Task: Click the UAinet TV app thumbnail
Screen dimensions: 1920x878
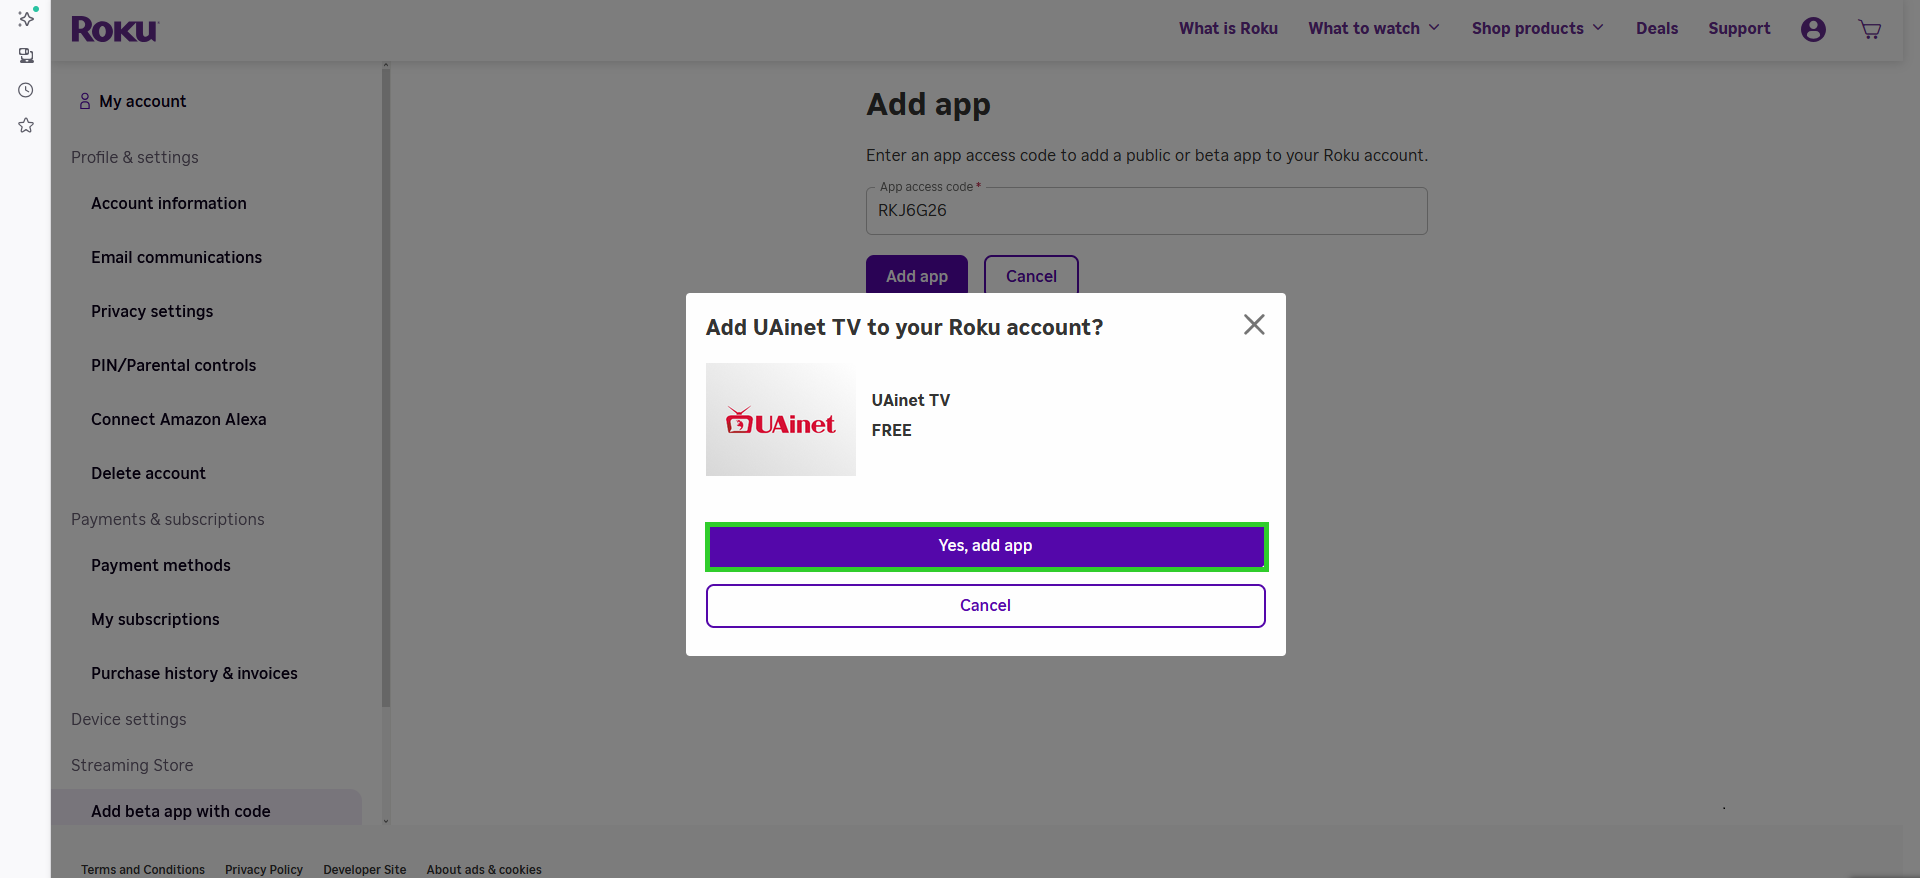Action: pyautogui.click(x=780, y=420)
